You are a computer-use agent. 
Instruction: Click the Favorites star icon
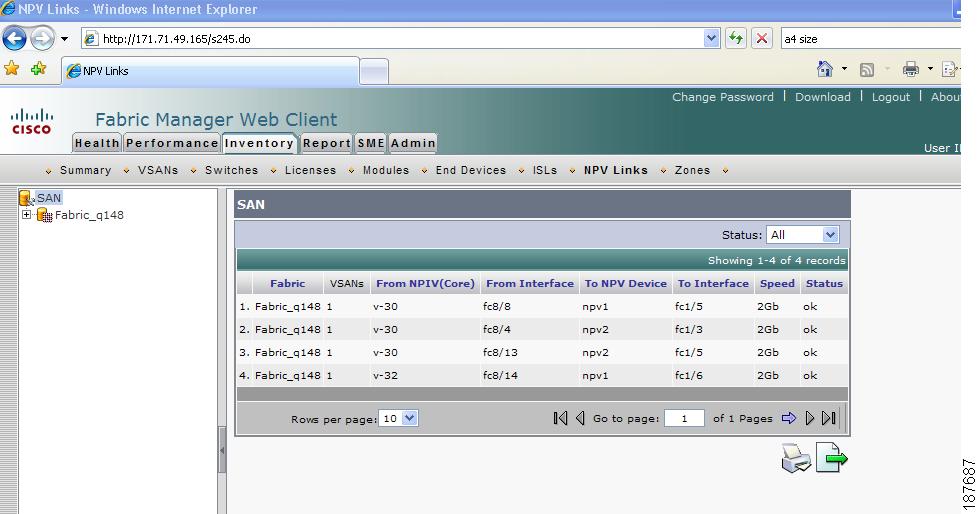pos(11,69)
